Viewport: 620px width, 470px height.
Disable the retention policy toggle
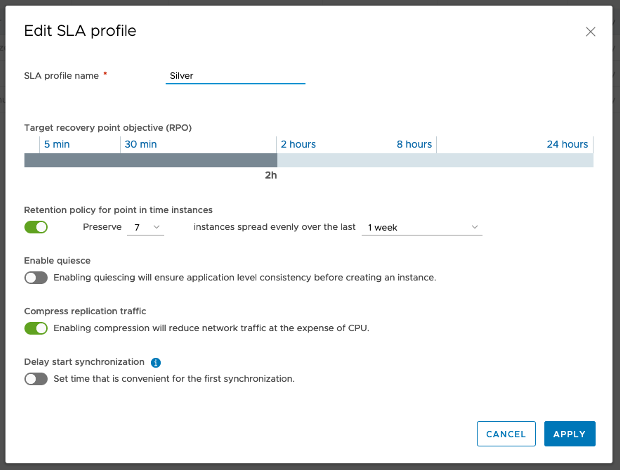tap(36, 227)
